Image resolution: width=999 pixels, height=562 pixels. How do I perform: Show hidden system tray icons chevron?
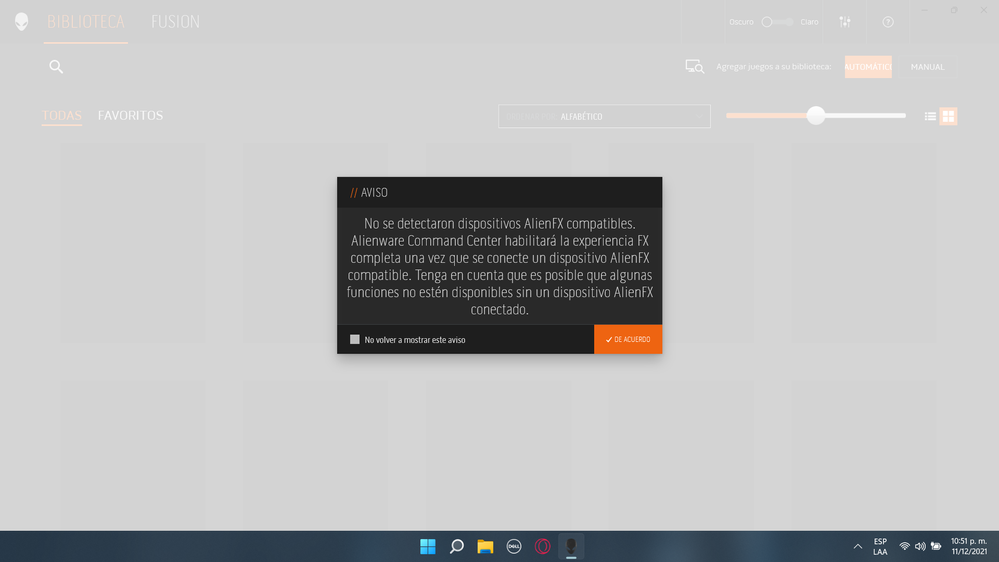[x=857, y=546]
